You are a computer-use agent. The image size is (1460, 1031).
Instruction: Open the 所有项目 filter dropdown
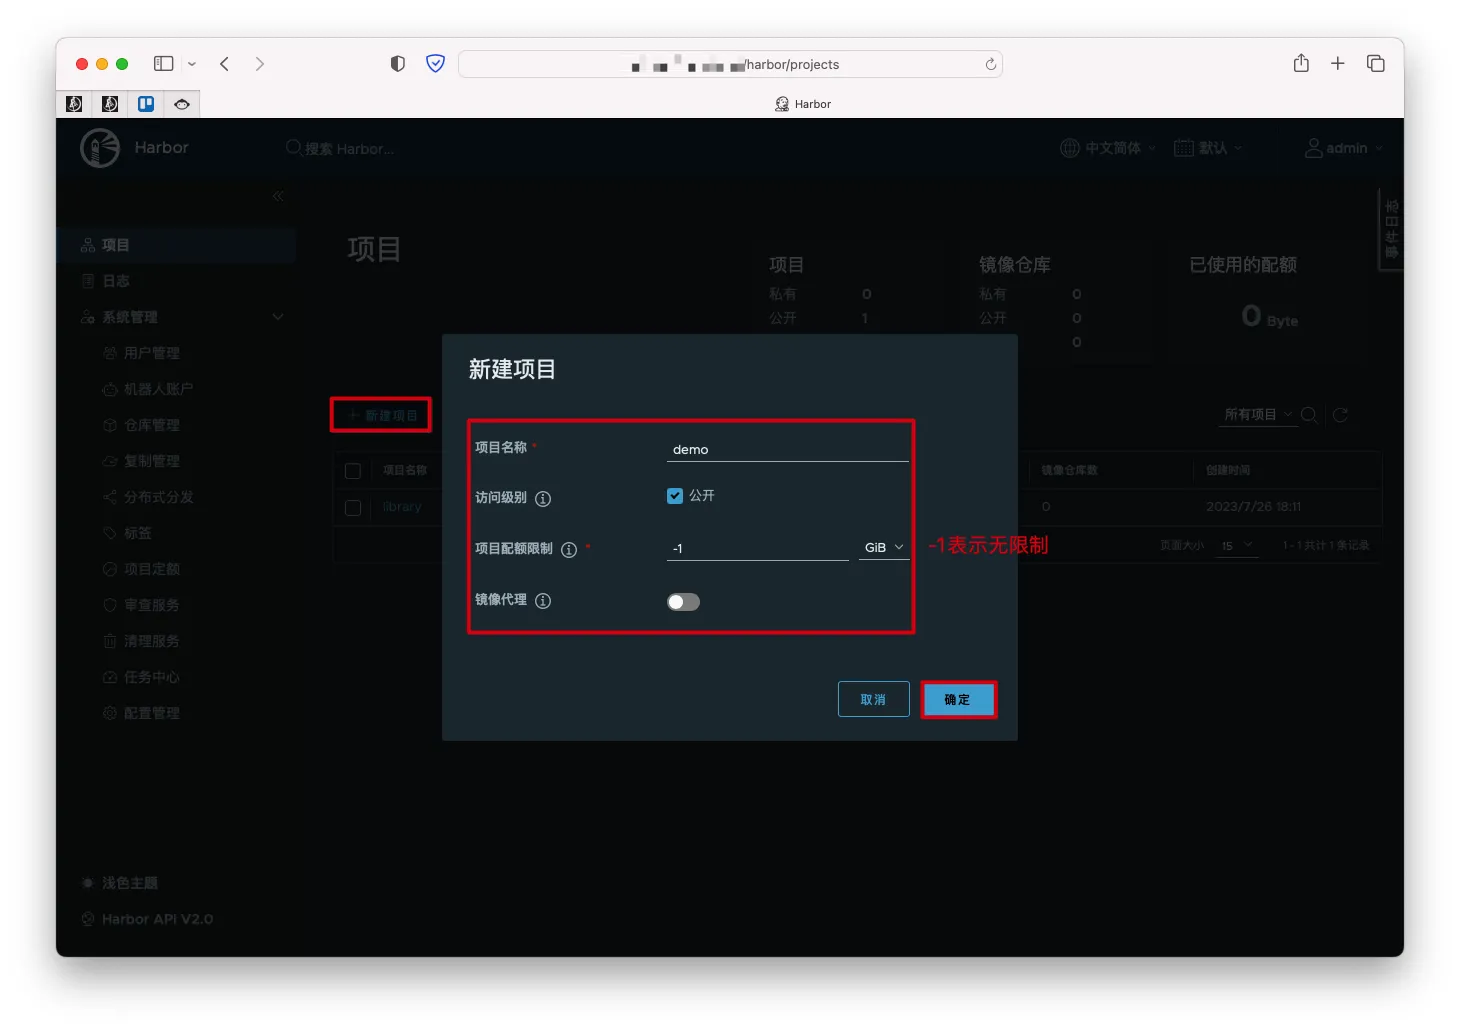[1258, 415]
